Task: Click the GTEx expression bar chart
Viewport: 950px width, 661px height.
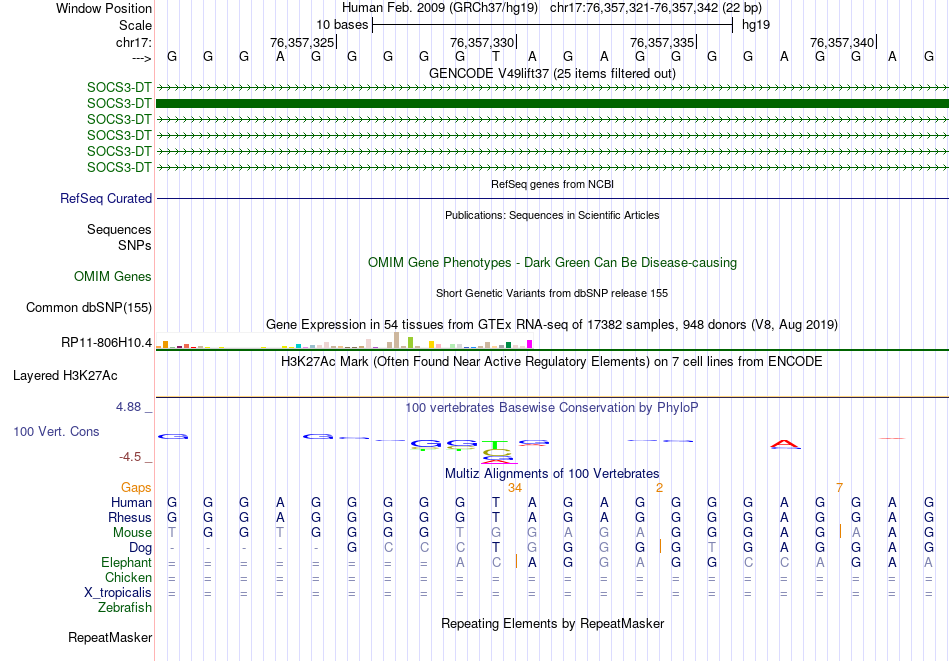Action: [x=344, y=340]
